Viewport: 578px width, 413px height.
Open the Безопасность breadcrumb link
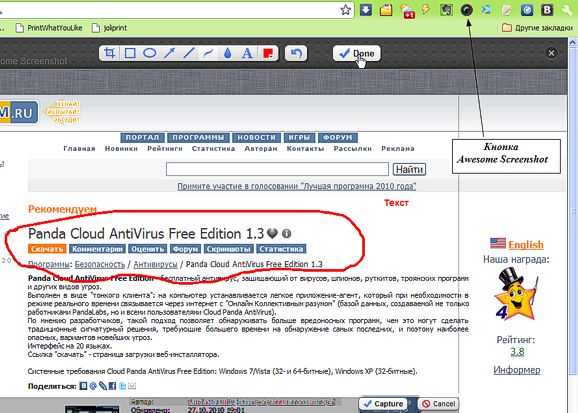pos(100,264)
